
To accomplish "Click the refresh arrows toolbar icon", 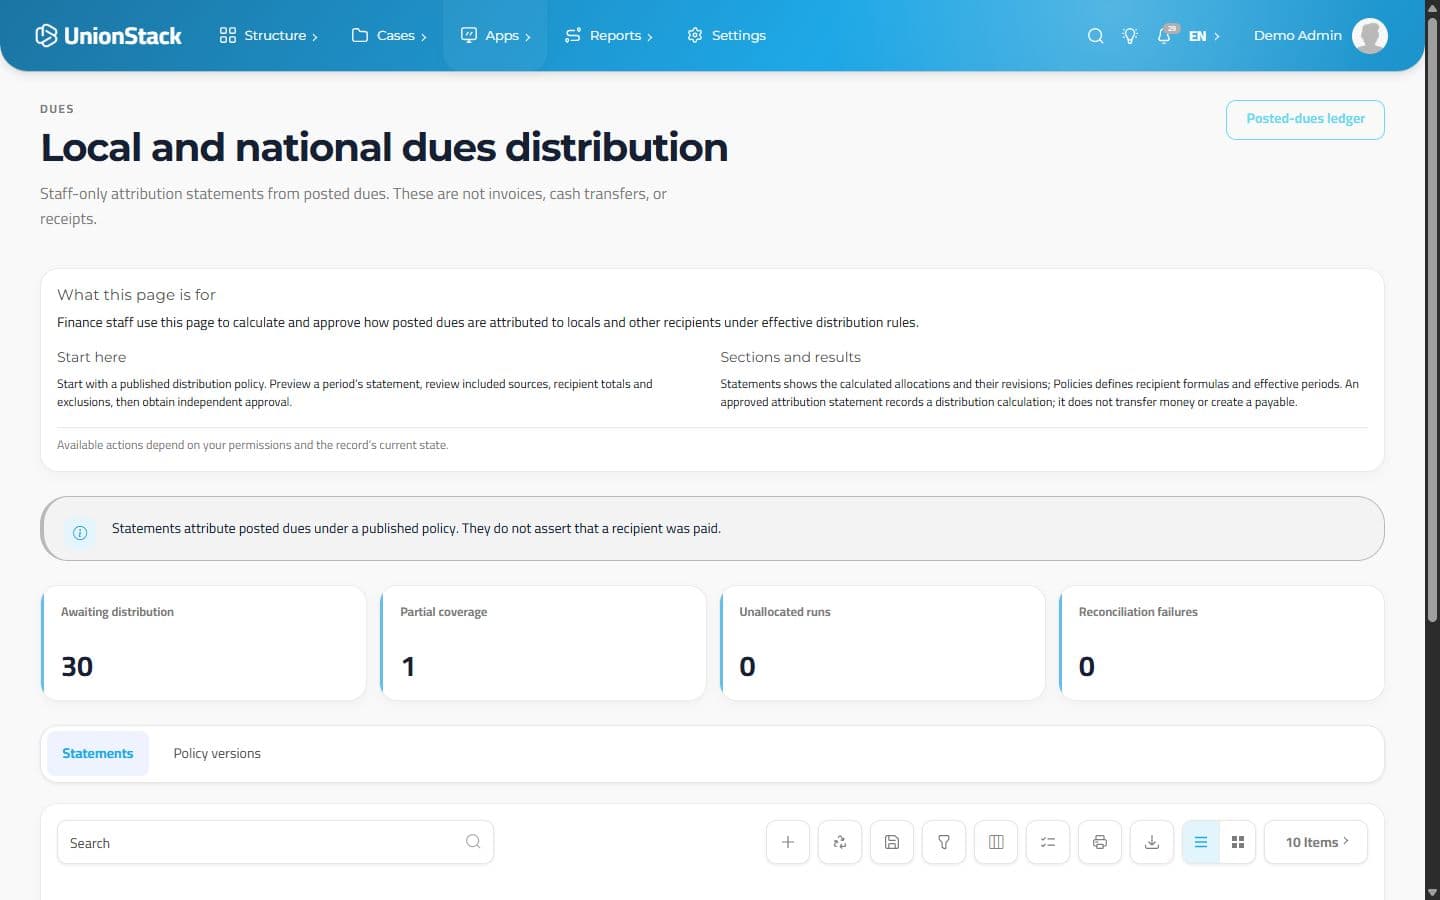I will pos(840,842).
